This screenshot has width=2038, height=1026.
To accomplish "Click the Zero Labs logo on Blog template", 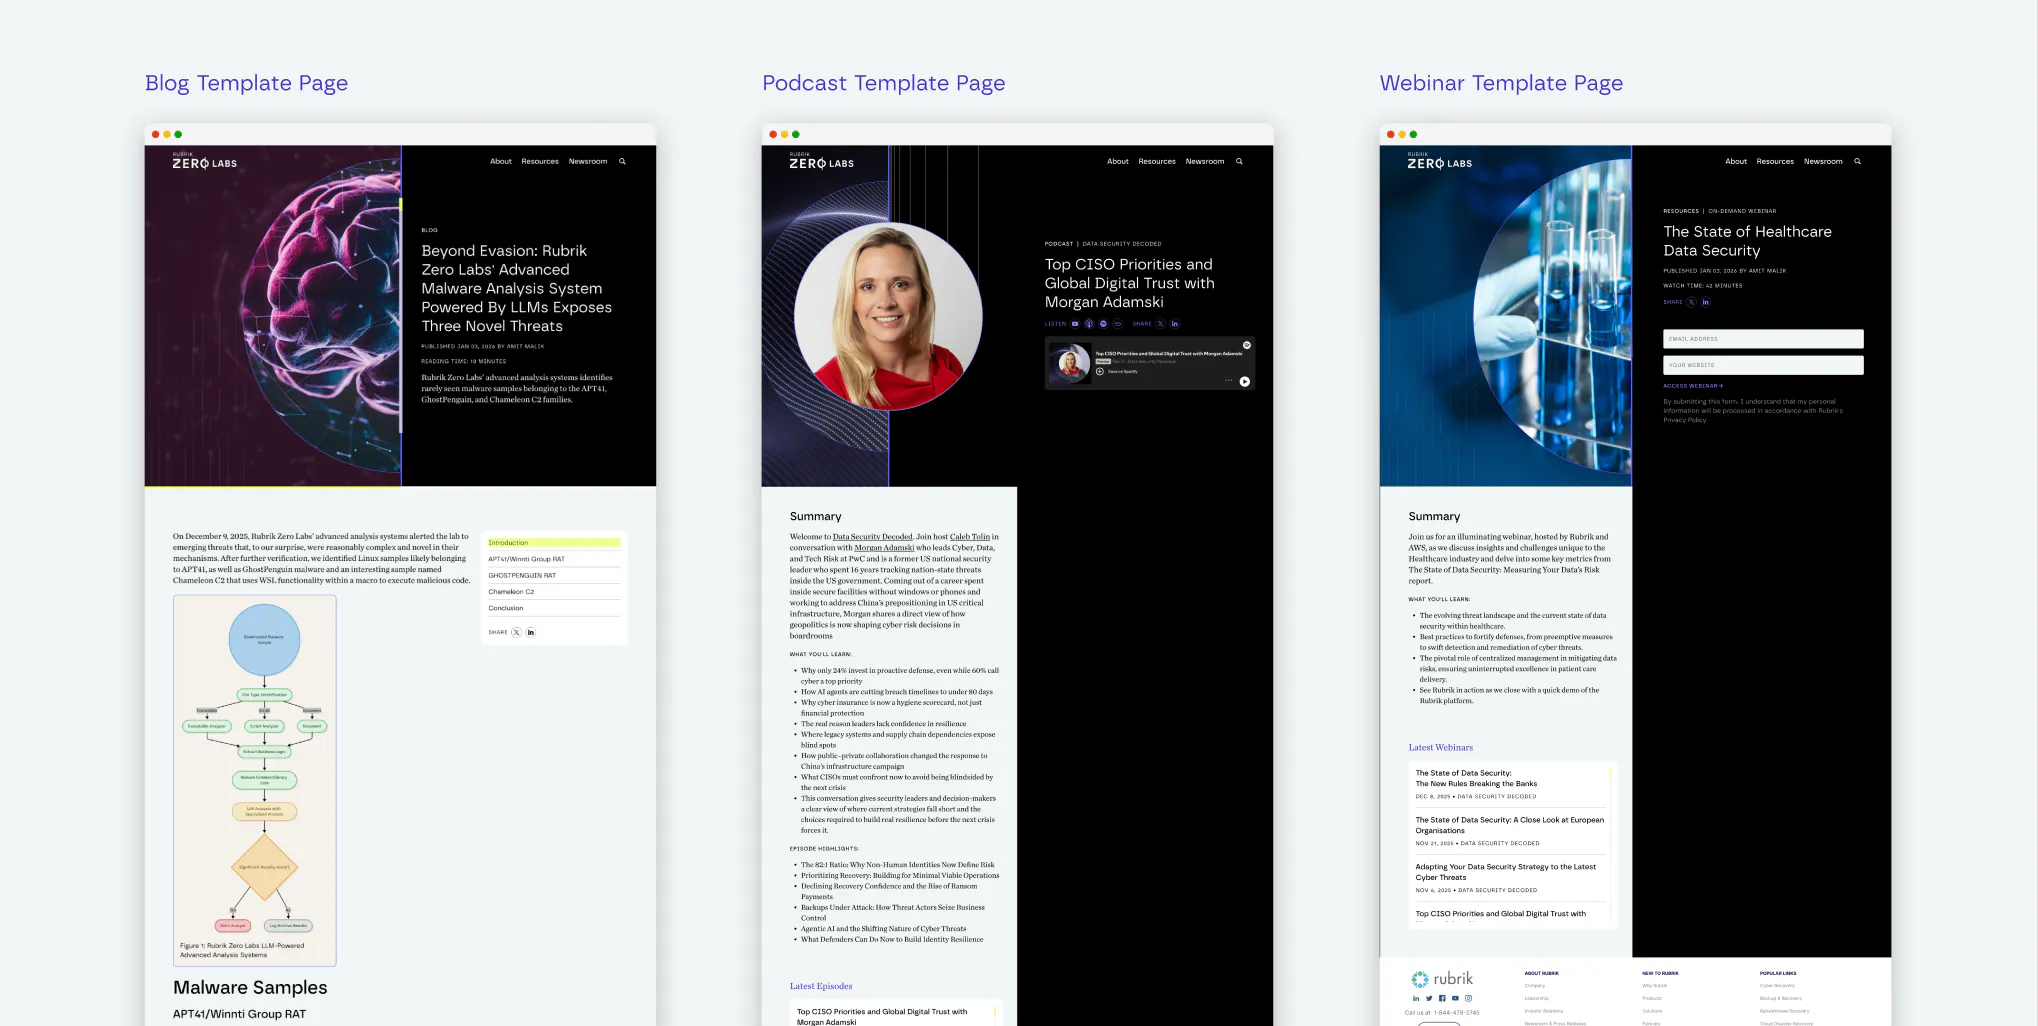I will tap(204, 162).
